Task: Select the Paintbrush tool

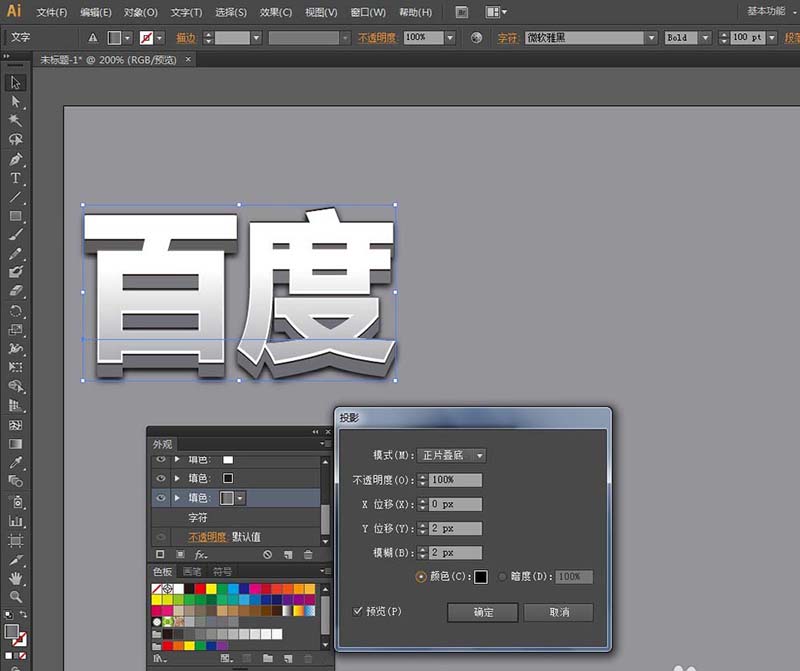Action: (15, 234)
